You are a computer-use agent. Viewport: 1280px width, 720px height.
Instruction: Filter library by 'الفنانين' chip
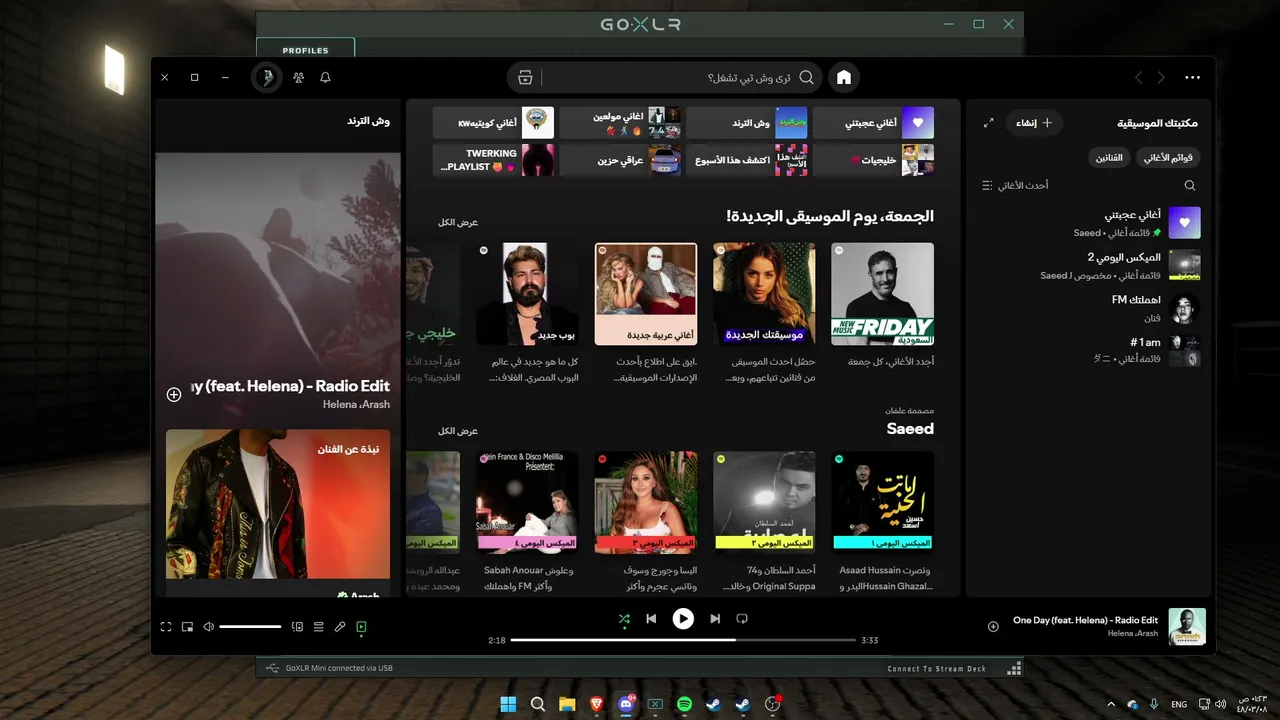tap(1109, 158)
